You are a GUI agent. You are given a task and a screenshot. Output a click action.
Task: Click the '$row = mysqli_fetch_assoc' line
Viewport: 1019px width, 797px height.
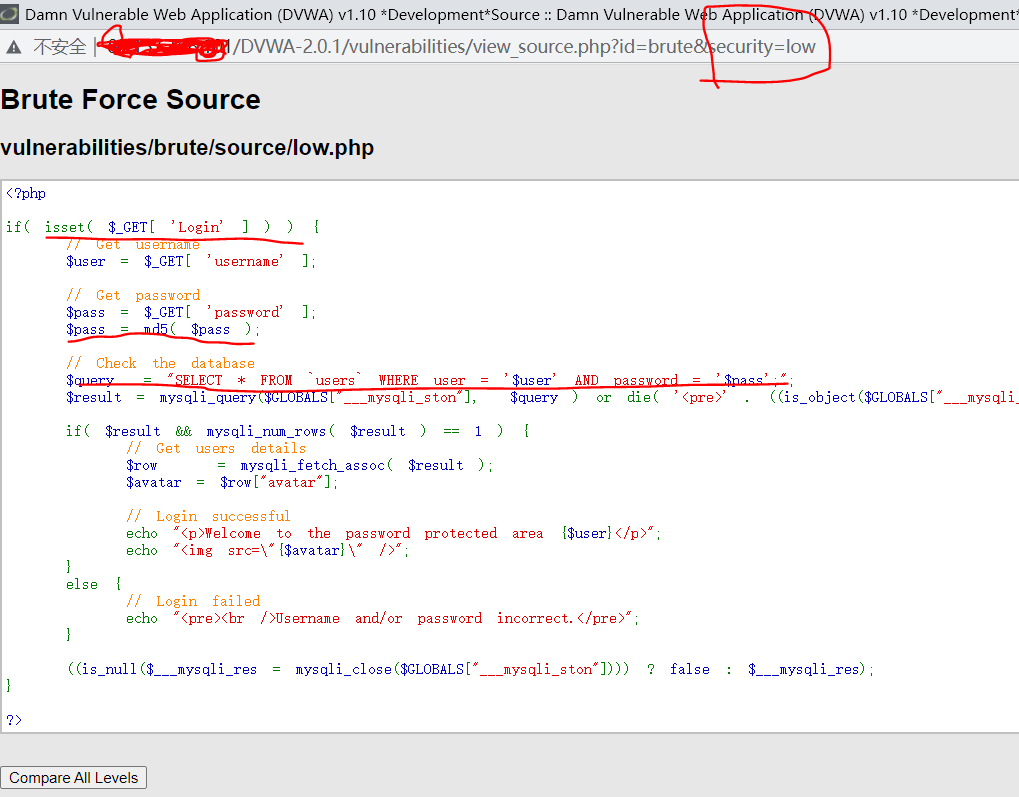pos(309,465)
